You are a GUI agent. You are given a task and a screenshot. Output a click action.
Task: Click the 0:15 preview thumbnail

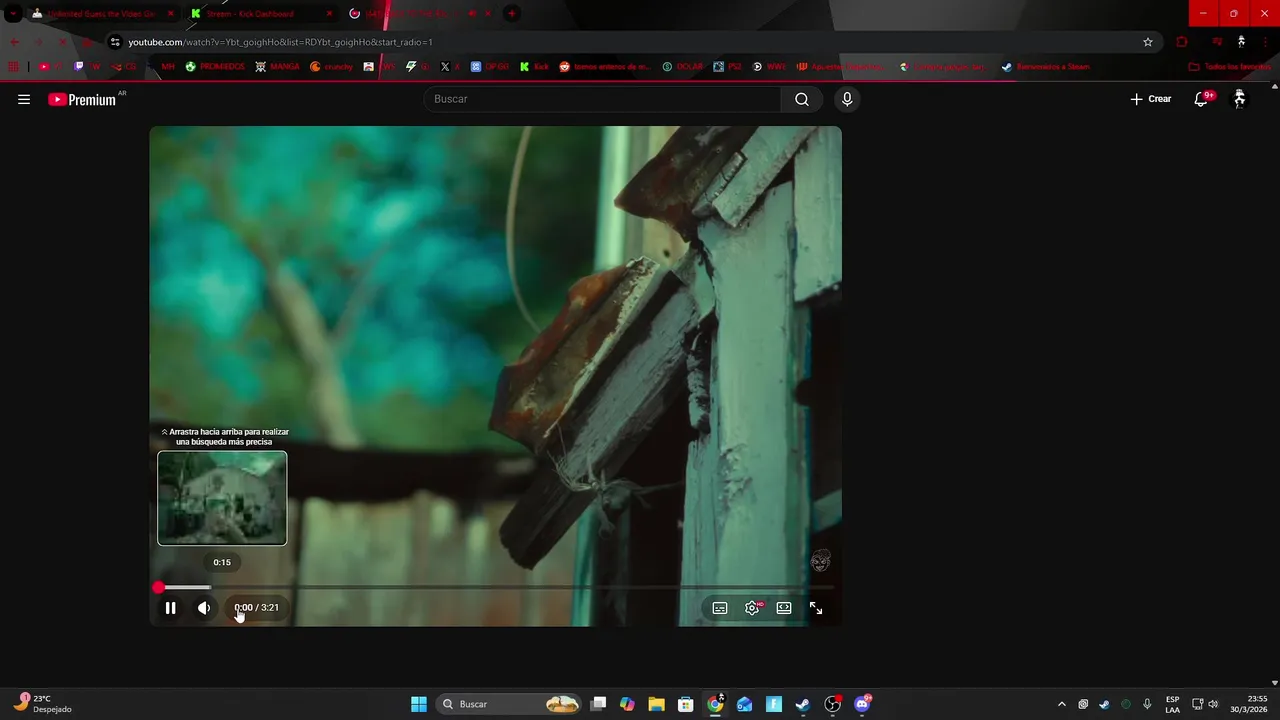222,498
